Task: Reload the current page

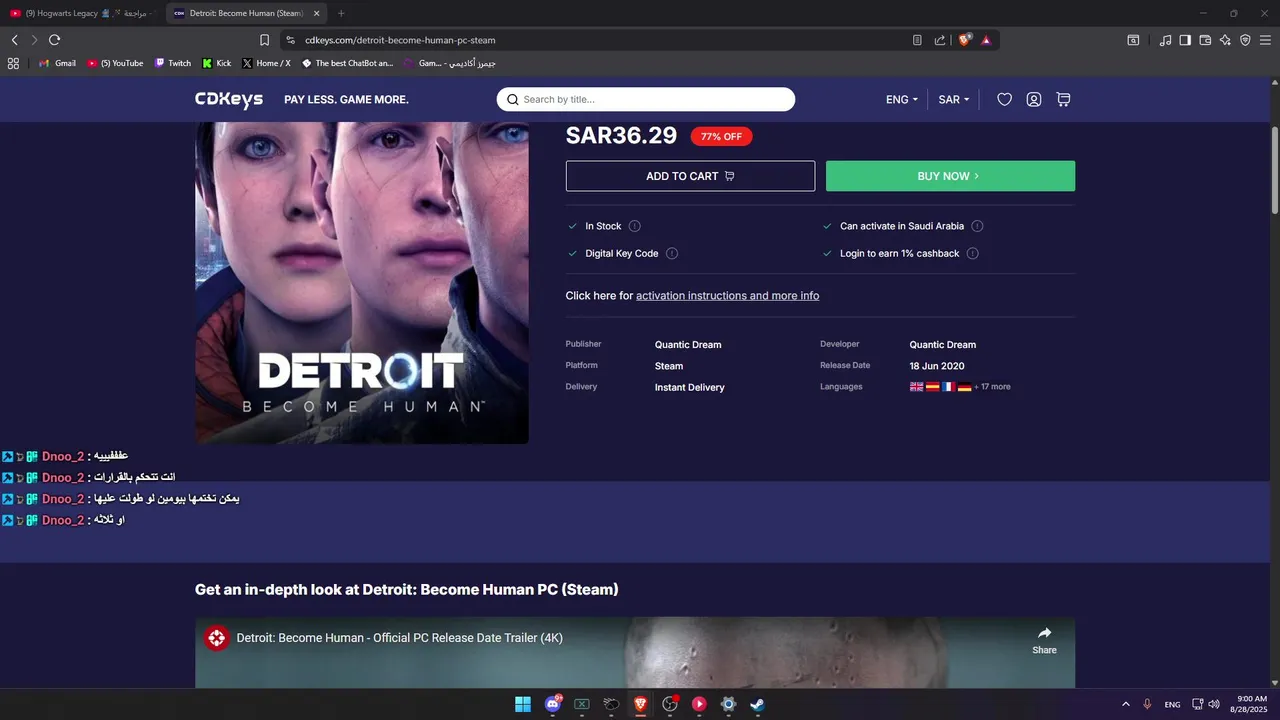Action: point(54,40)
